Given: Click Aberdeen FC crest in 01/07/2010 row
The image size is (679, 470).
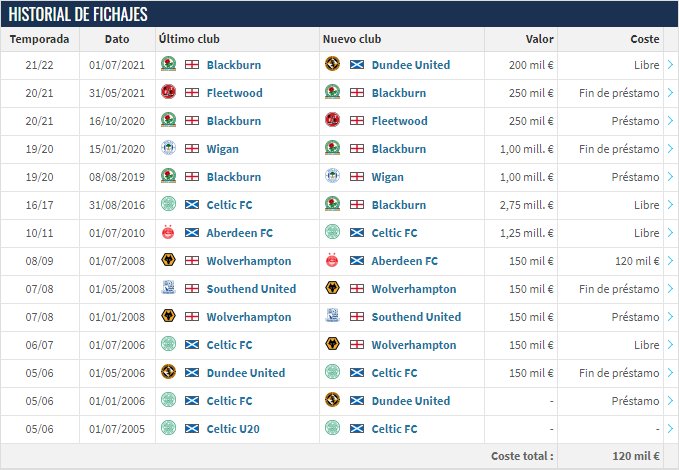Looking at the screenshot, I should tap(168, 233).
